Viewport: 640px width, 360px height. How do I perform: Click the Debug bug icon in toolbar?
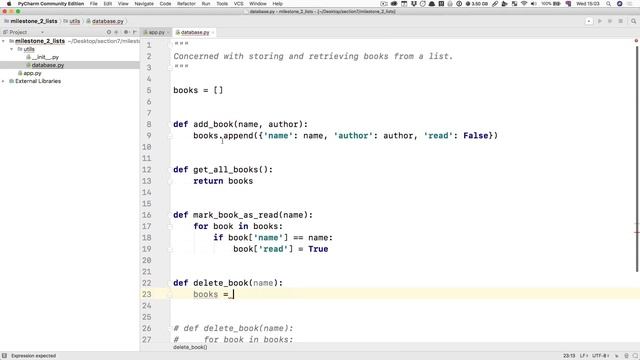click(x=610, y=21)
